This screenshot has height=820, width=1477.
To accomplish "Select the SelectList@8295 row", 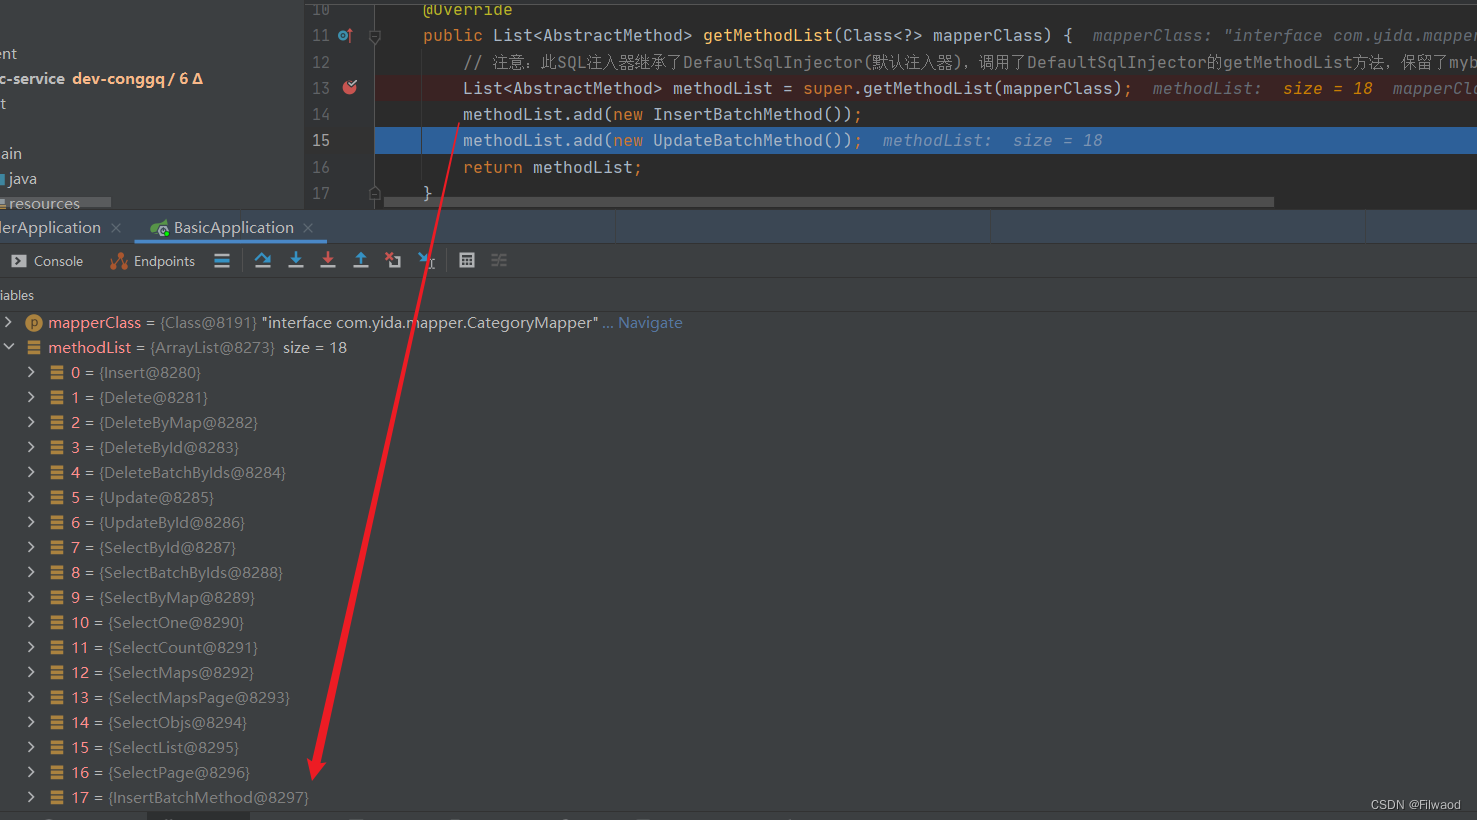I will (738, 748).
